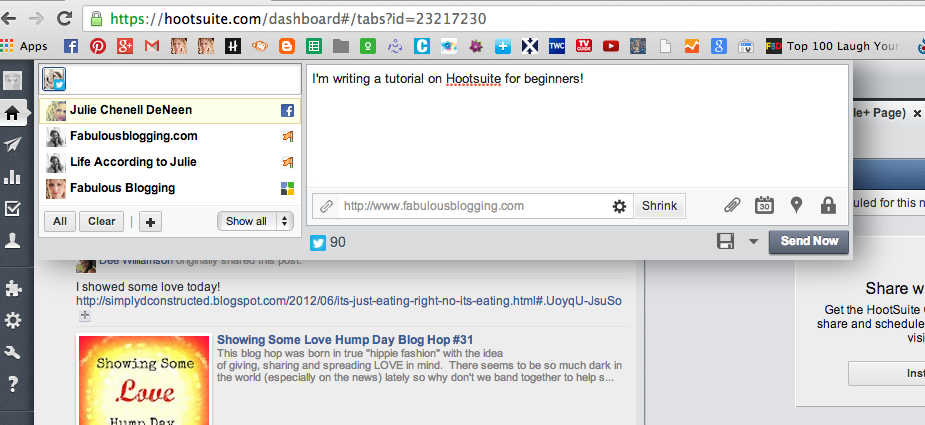Open Dee Williamson's profile link
The height and width of the screenshot is (425, 925).
(x=136, y=260)
